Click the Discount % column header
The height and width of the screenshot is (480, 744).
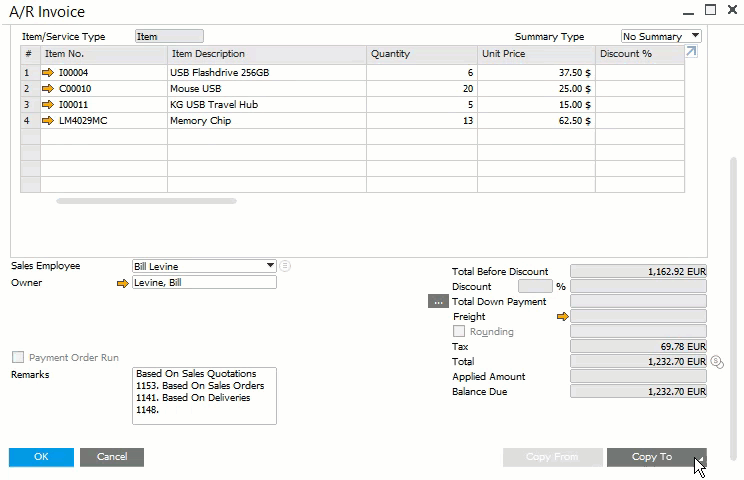640,54
